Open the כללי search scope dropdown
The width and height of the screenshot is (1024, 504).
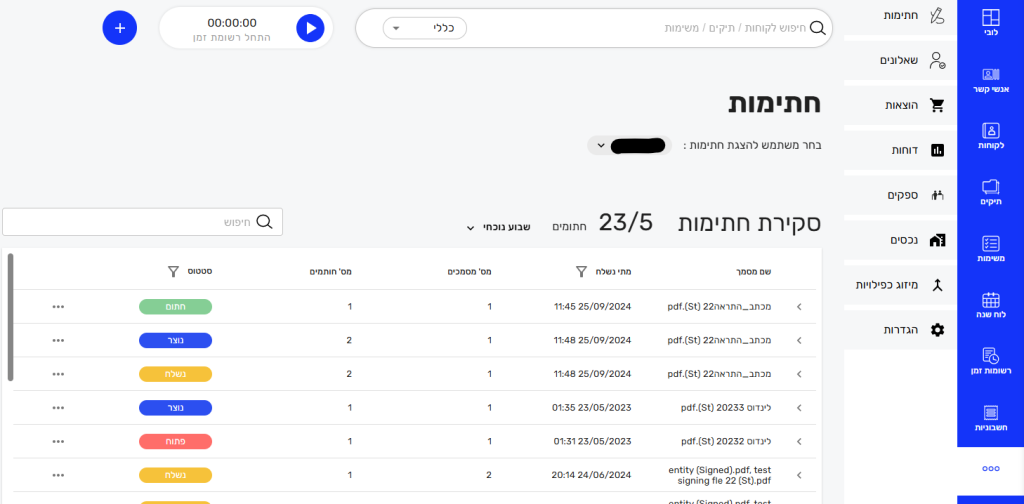(424, 28)
